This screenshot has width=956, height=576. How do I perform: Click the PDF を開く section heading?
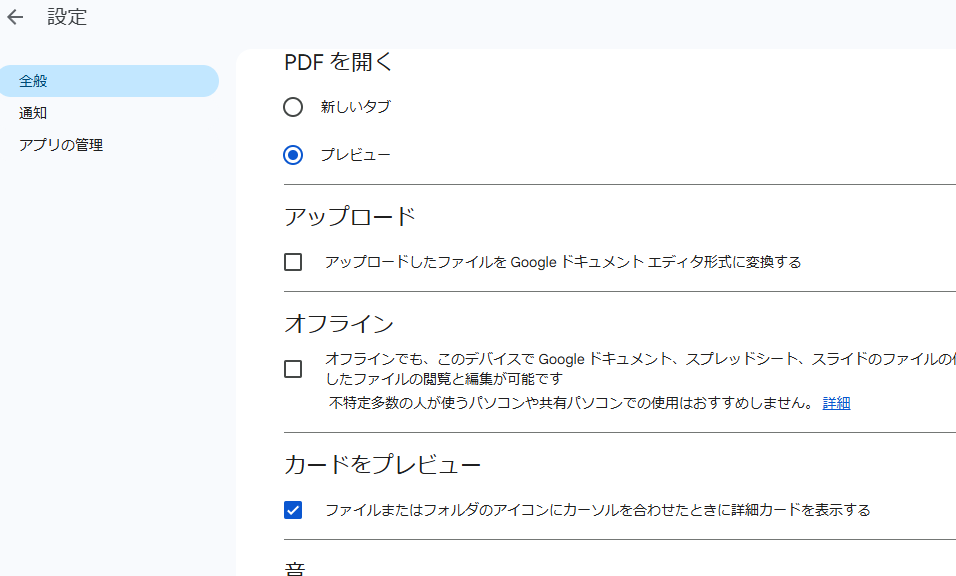tap(339, 62)
